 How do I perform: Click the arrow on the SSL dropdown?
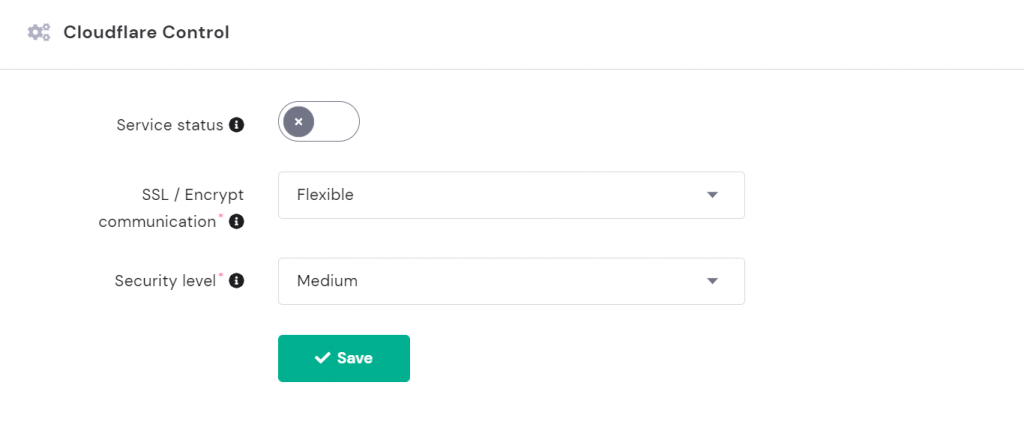pos(712,195)
